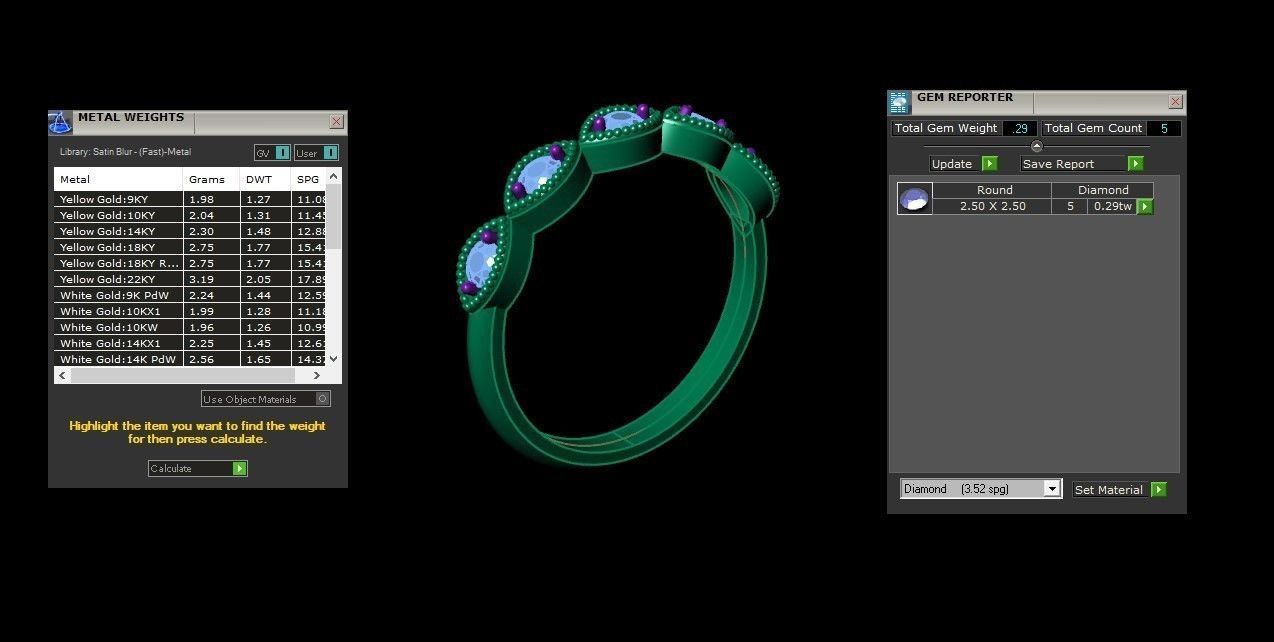
Task: Click the Calculate button
Action: pos(197,468)
